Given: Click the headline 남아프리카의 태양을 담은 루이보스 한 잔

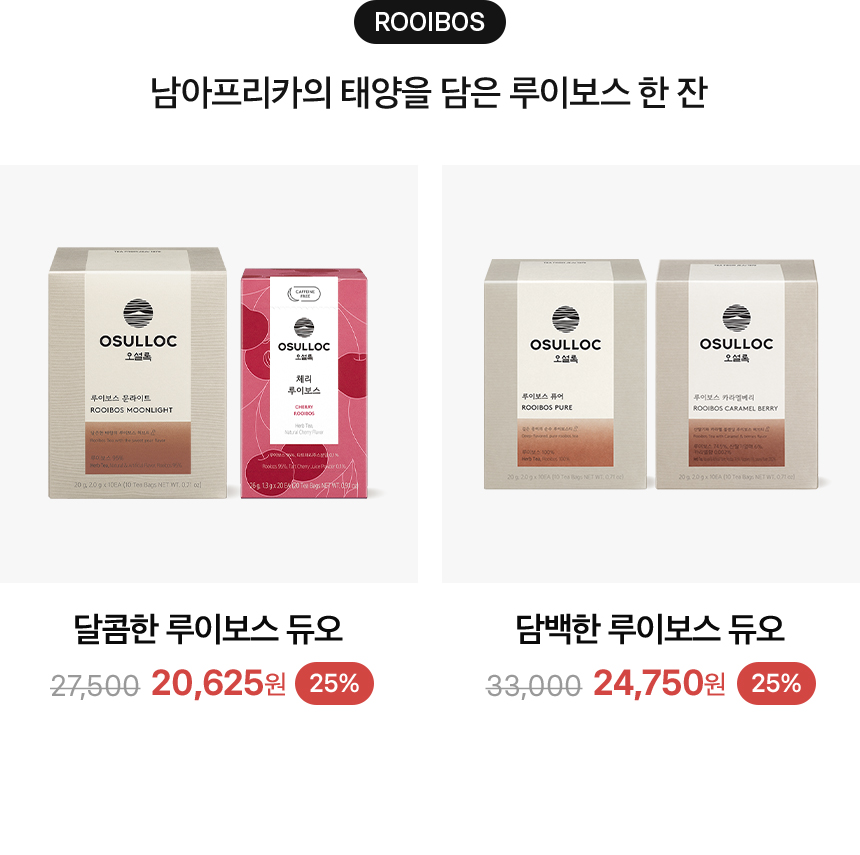Looking at the screenshot, I should click(429, 92).
